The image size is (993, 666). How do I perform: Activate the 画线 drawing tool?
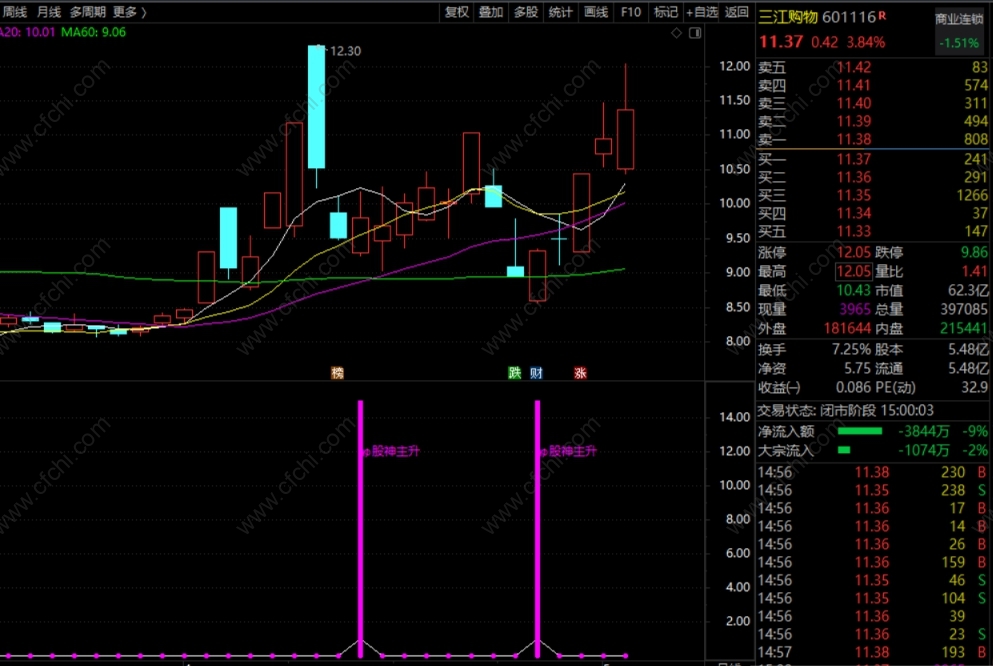pos(596,12)
